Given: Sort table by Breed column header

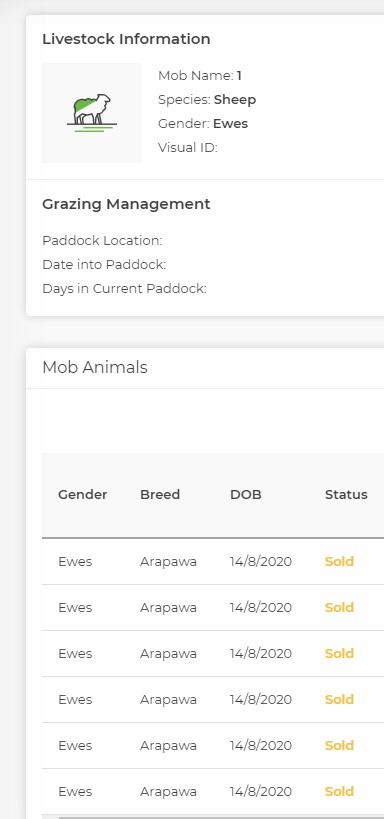Looking at the screenshot, I should [160, 495].
